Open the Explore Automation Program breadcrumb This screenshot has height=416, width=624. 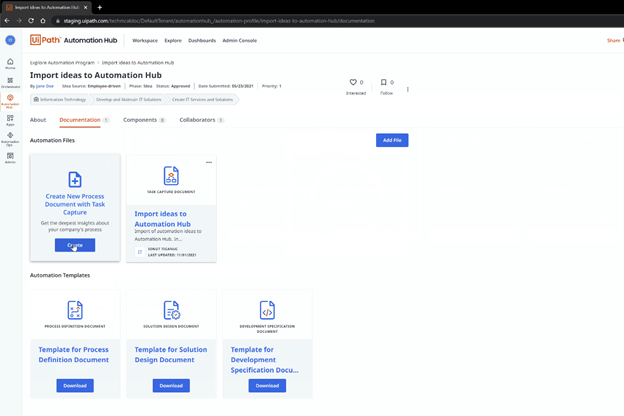(62, 62)
